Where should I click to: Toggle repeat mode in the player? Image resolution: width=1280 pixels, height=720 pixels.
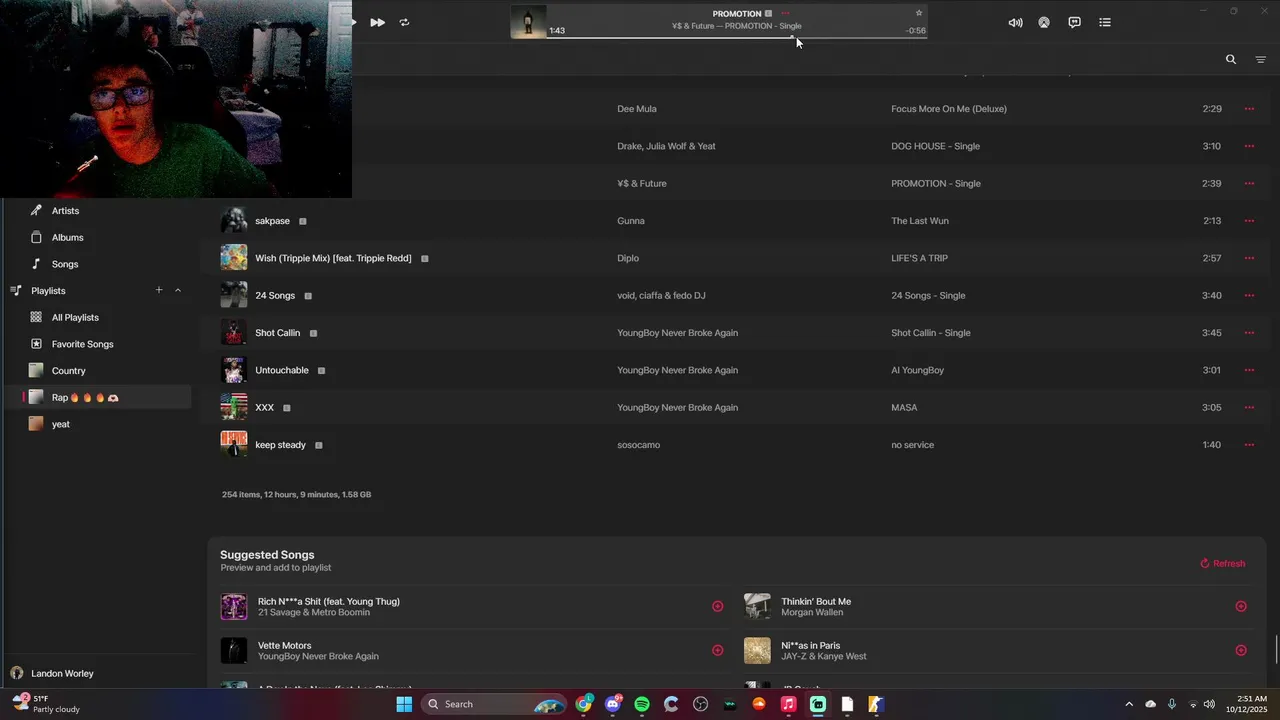tap(404, 22)
